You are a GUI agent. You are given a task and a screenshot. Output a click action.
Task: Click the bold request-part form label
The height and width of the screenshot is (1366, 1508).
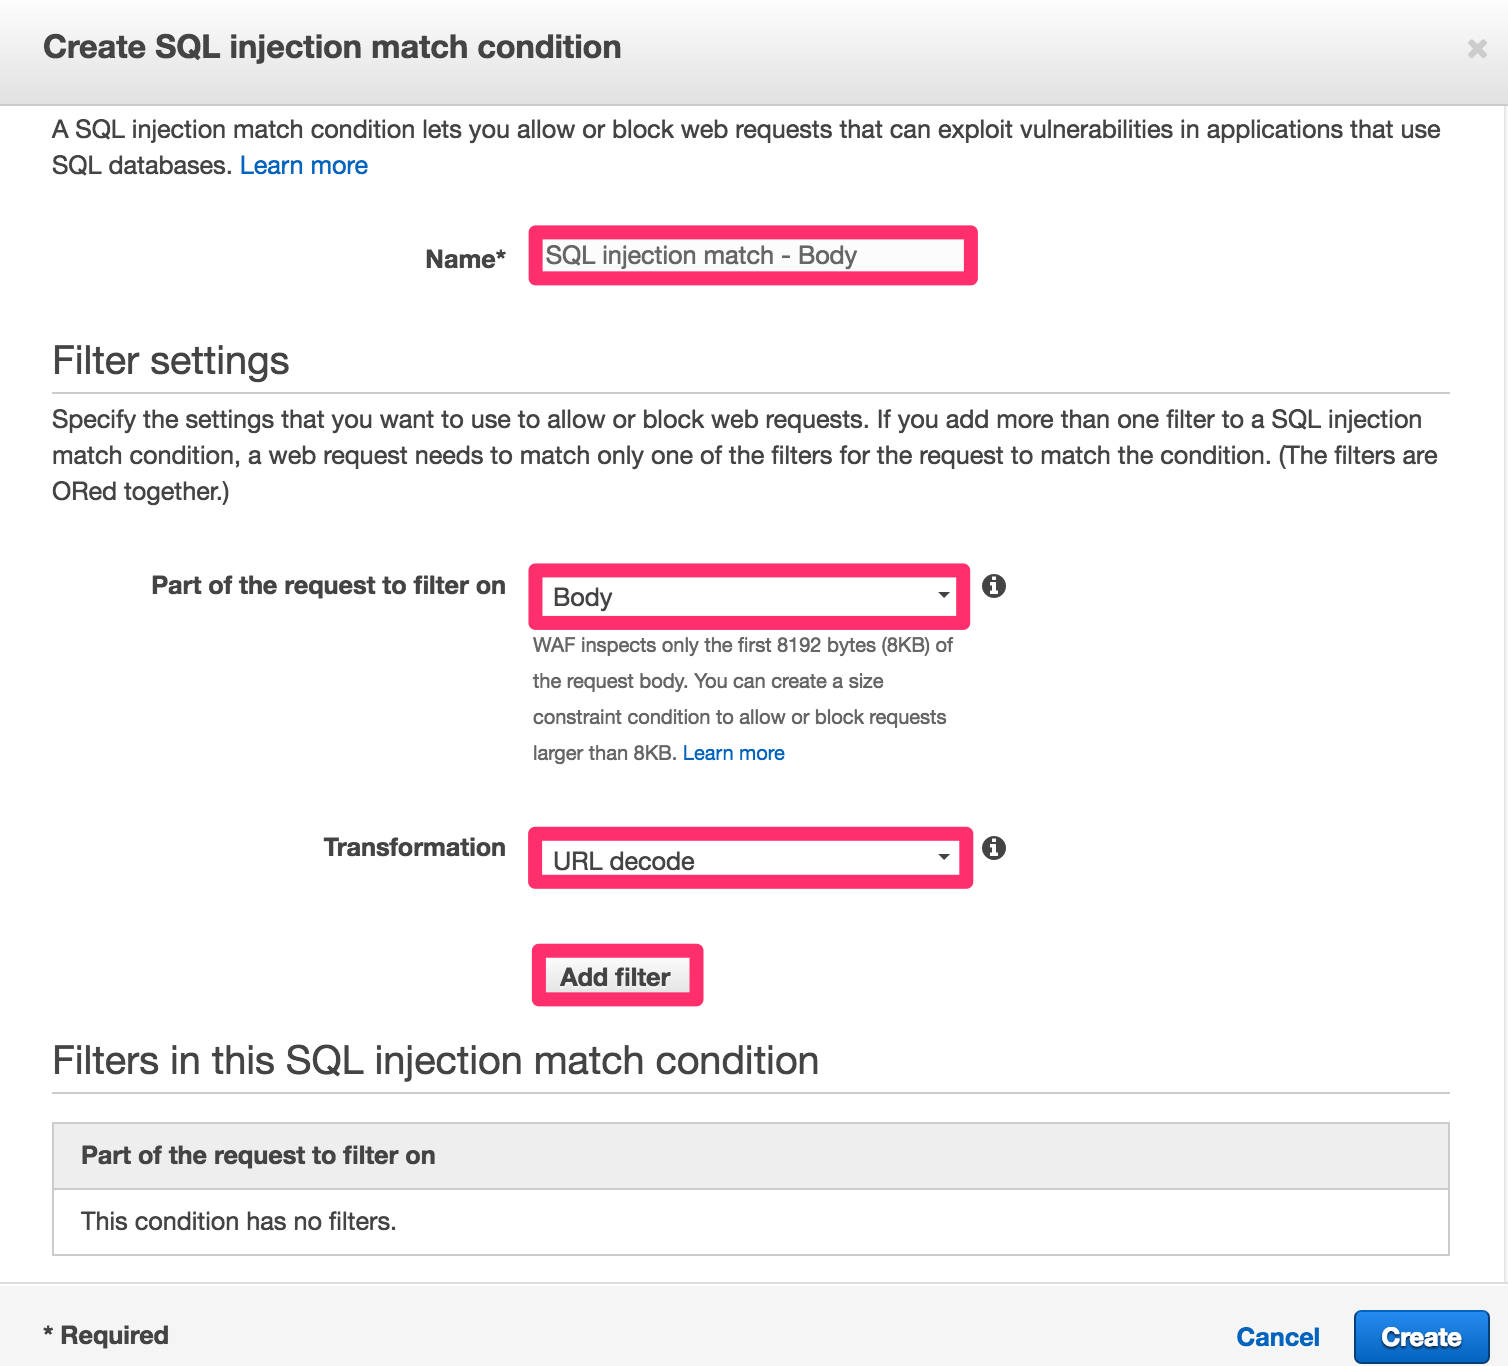(x=328, y=585)
